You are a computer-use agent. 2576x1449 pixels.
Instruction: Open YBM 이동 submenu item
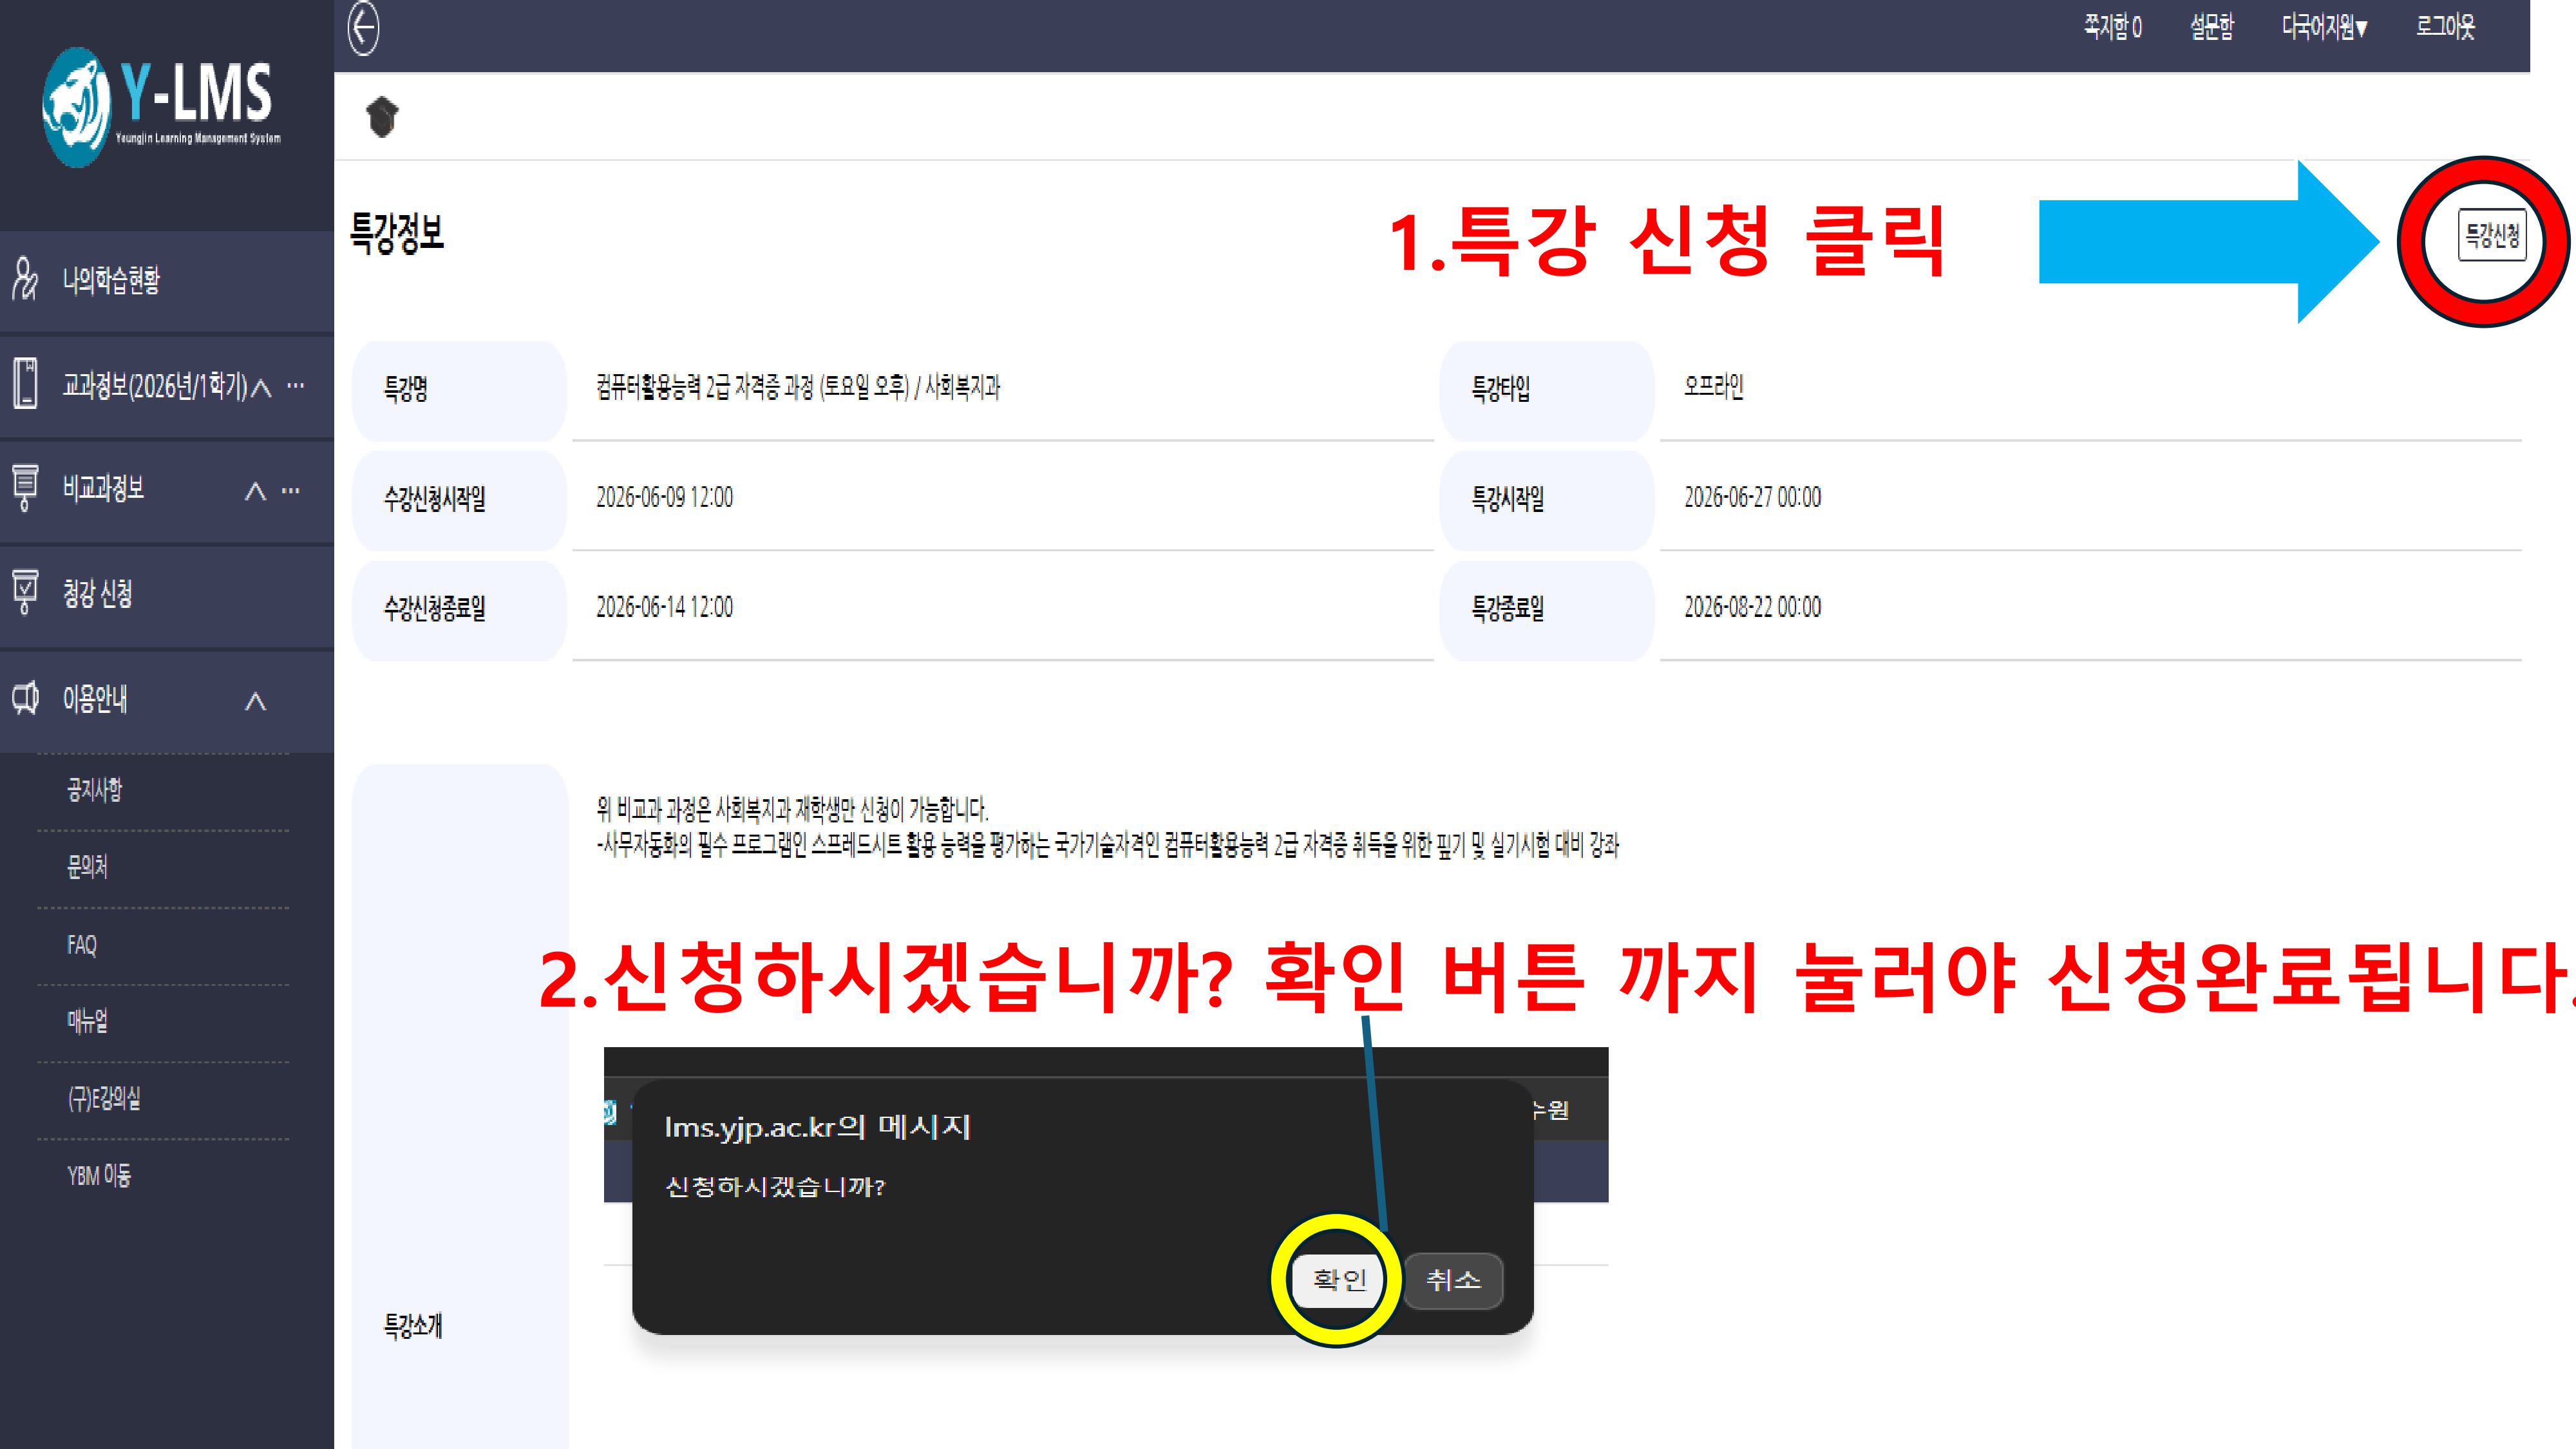point(99,1175)
